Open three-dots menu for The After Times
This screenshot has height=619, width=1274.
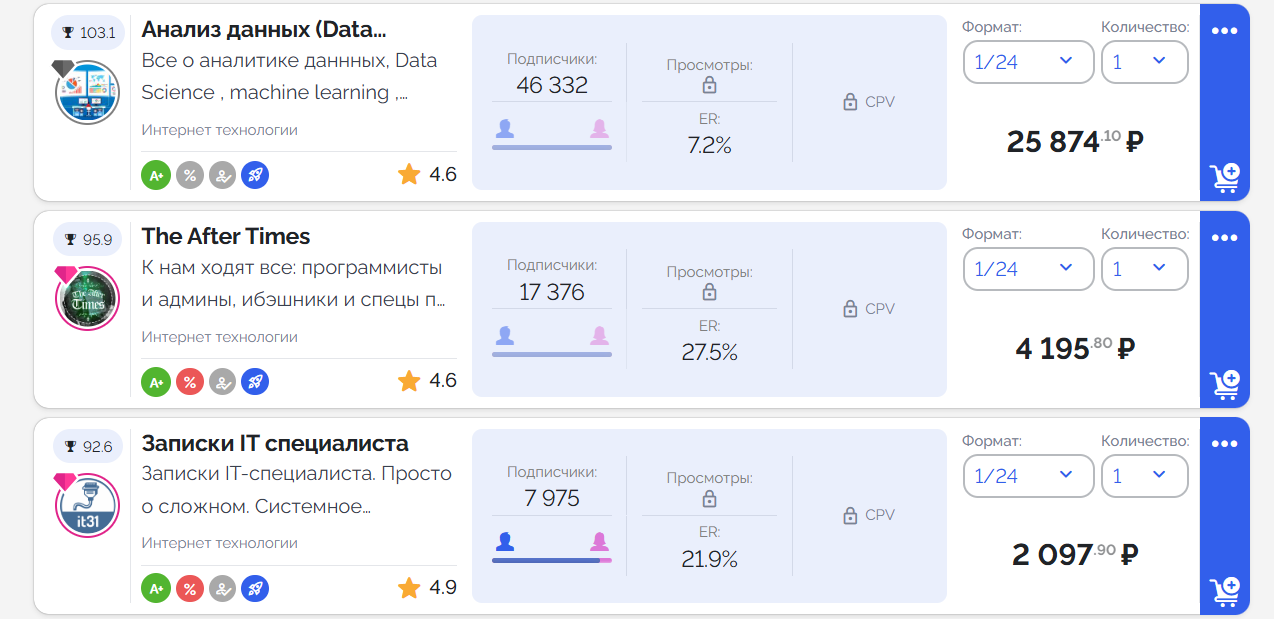pyautogui.click(x=1225, y=237)
